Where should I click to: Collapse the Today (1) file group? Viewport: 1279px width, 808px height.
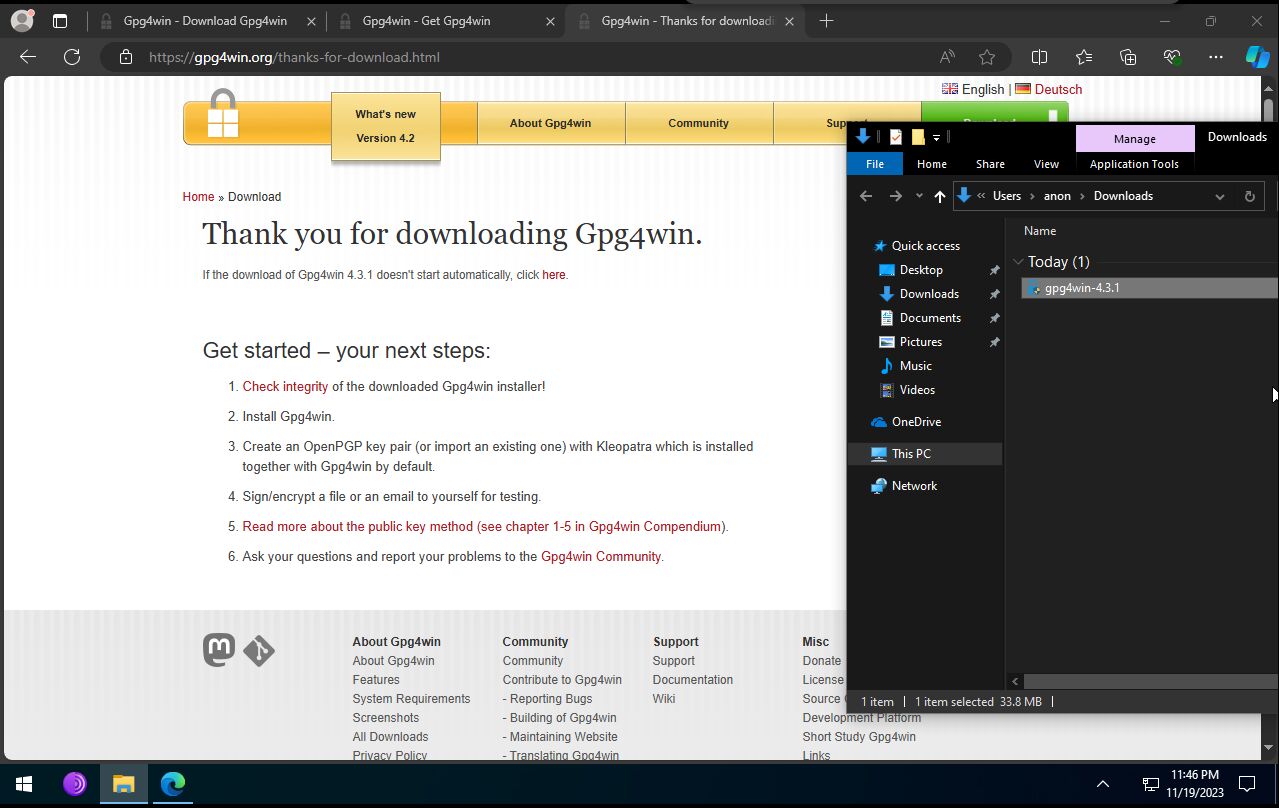1019,262
